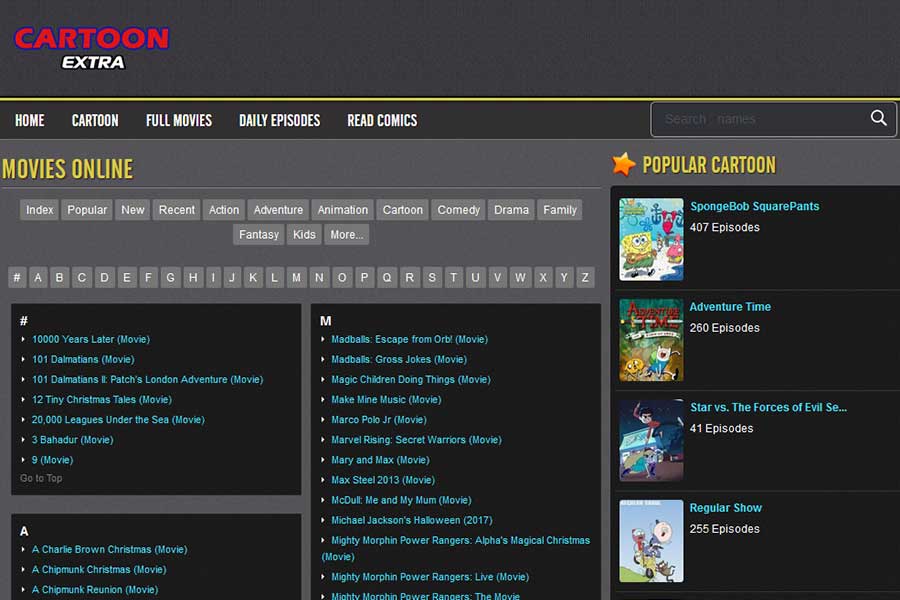The height and width of the screenshot is (600, 900).
Task: Jump to letter K in the index
Action: [x=253, y=278]
